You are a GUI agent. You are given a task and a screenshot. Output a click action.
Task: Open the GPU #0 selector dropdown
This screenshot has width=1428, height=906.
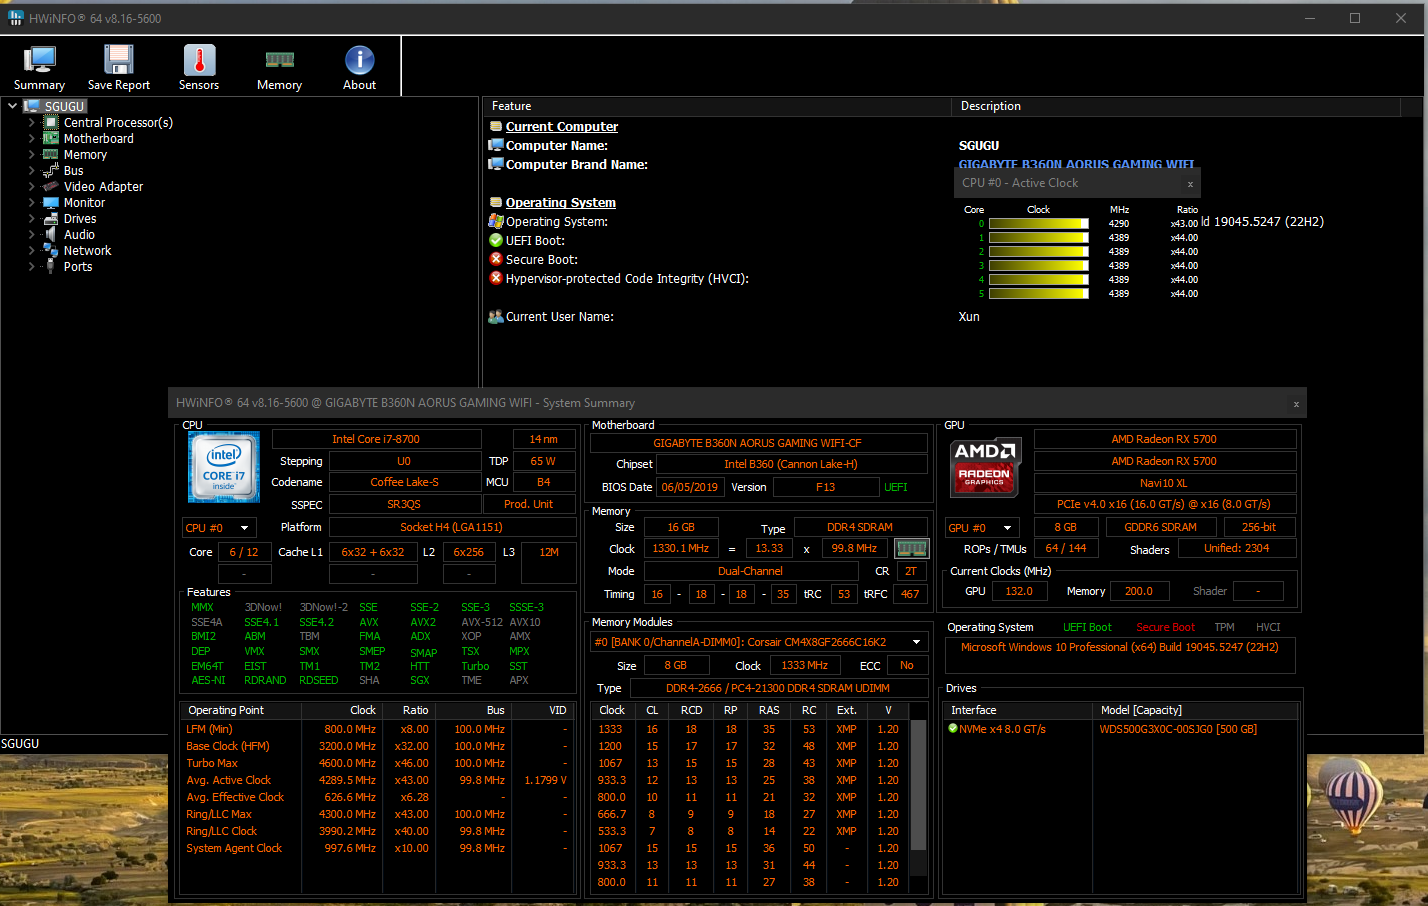pos(981,528)
